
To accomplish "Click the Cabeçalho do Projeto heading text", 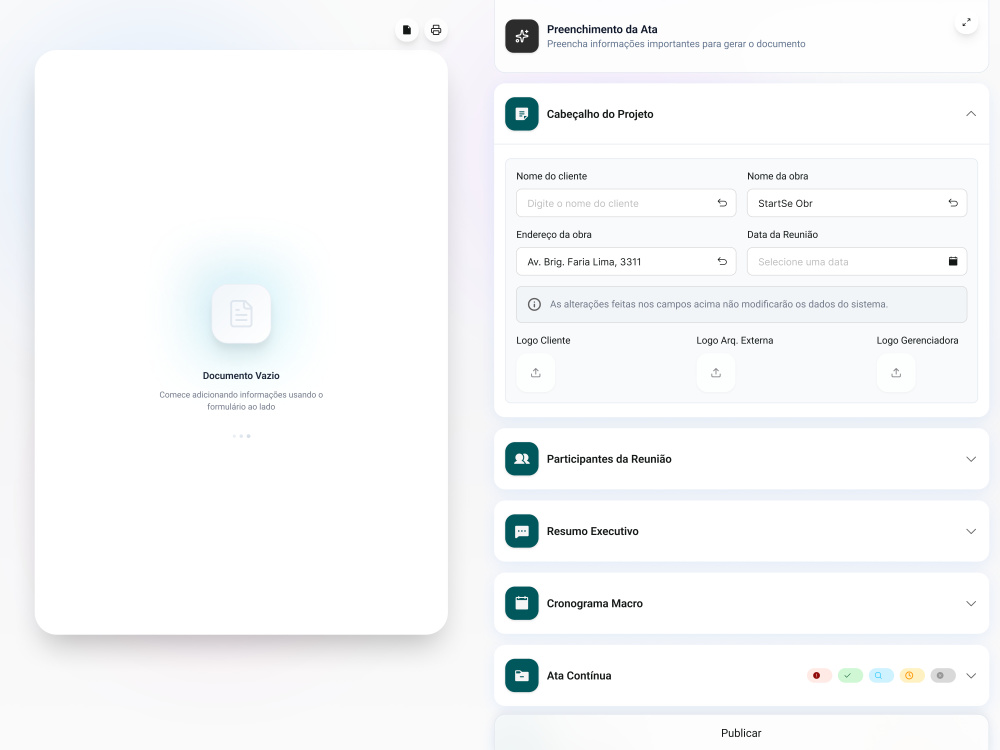I will point(599,114).
